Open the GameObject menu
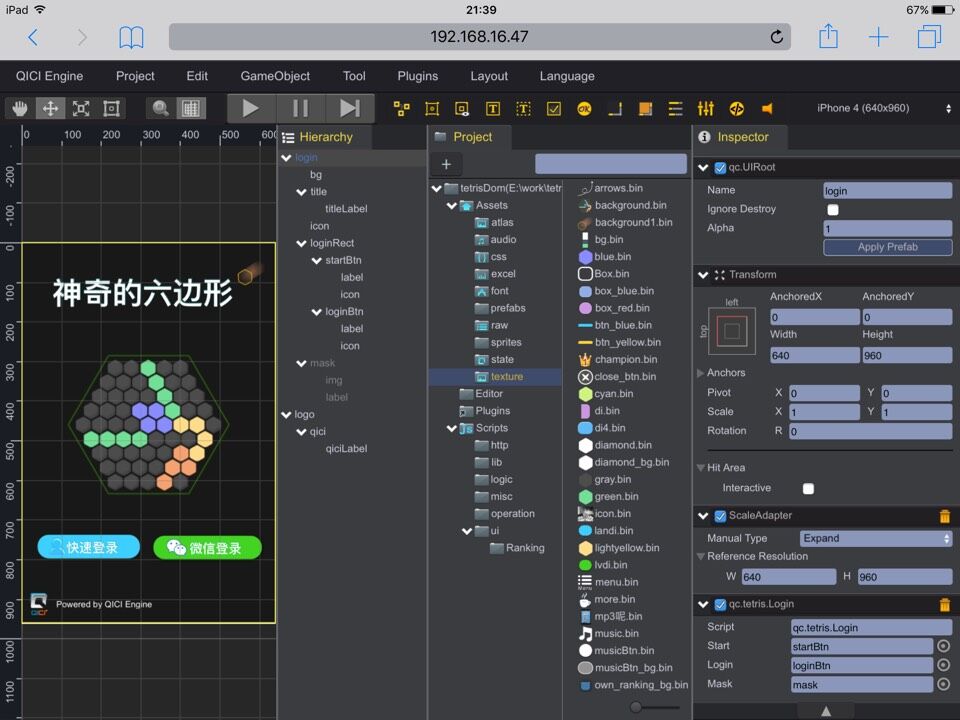Viewport: 960px width, 720px height. coord(274,75)
